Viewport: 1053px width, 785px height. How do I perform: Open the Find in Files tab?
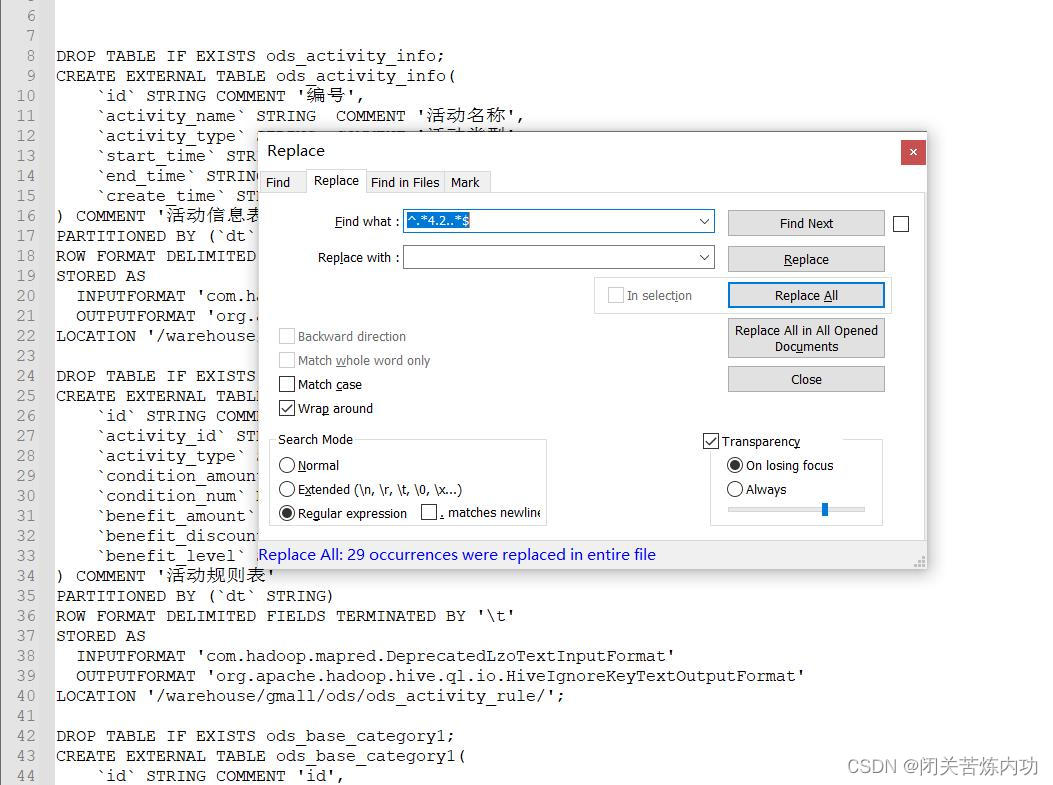click(x=405, y=182)
